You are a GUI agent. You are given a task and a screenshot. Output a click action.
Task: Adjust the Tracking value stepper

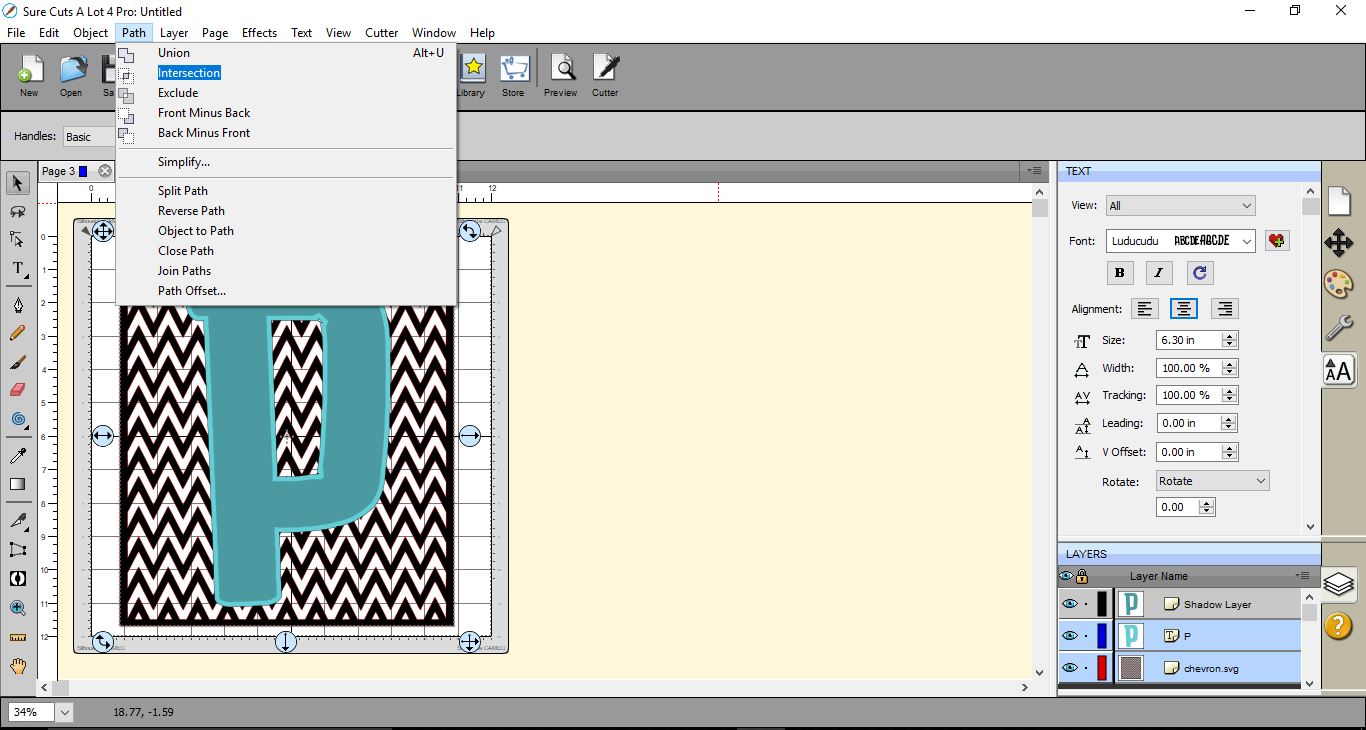(x=1230, y=396)
